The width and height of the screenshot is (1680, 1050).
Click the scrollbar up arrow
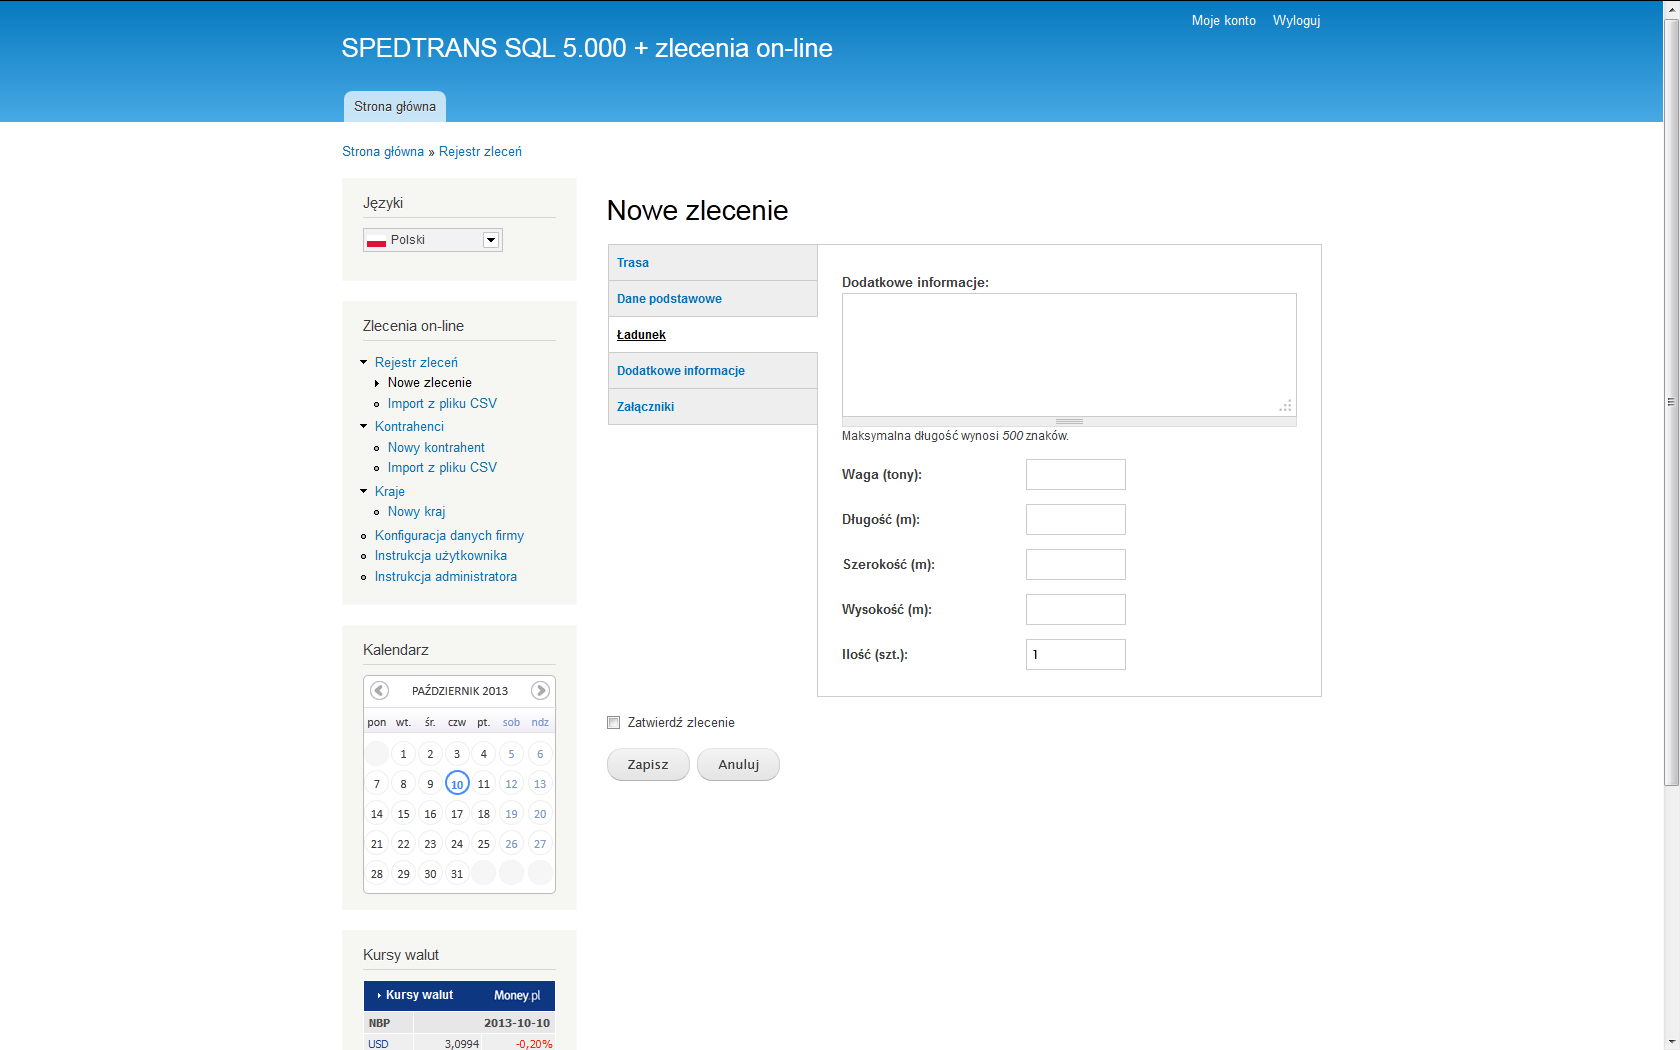click(1671, 8)
